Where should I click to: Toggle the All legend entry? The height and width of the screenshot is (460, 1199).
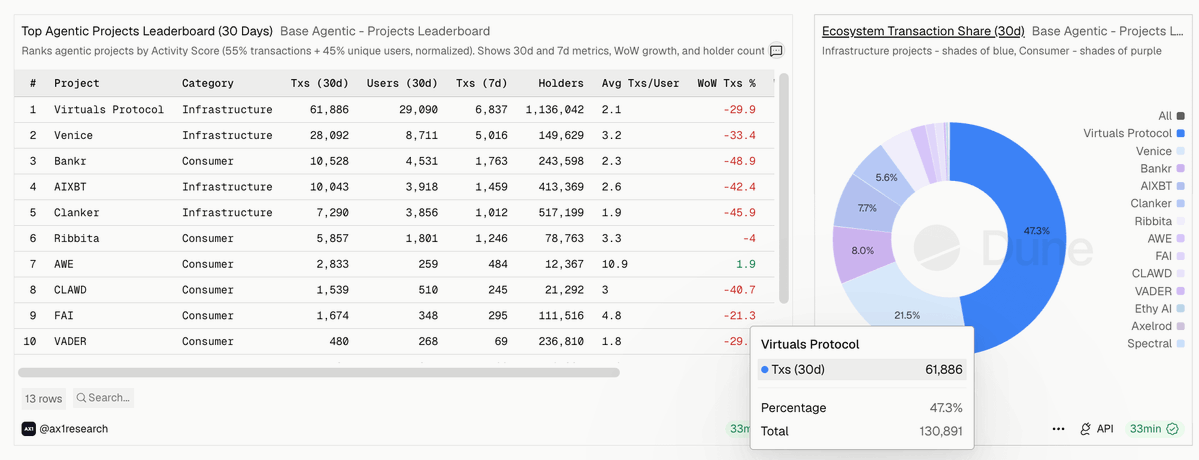[1171, 116]
